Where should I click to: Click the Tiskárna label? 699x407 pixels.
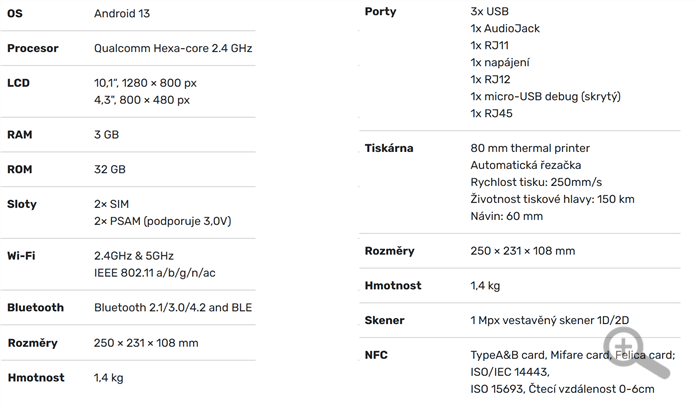(389, 148)
